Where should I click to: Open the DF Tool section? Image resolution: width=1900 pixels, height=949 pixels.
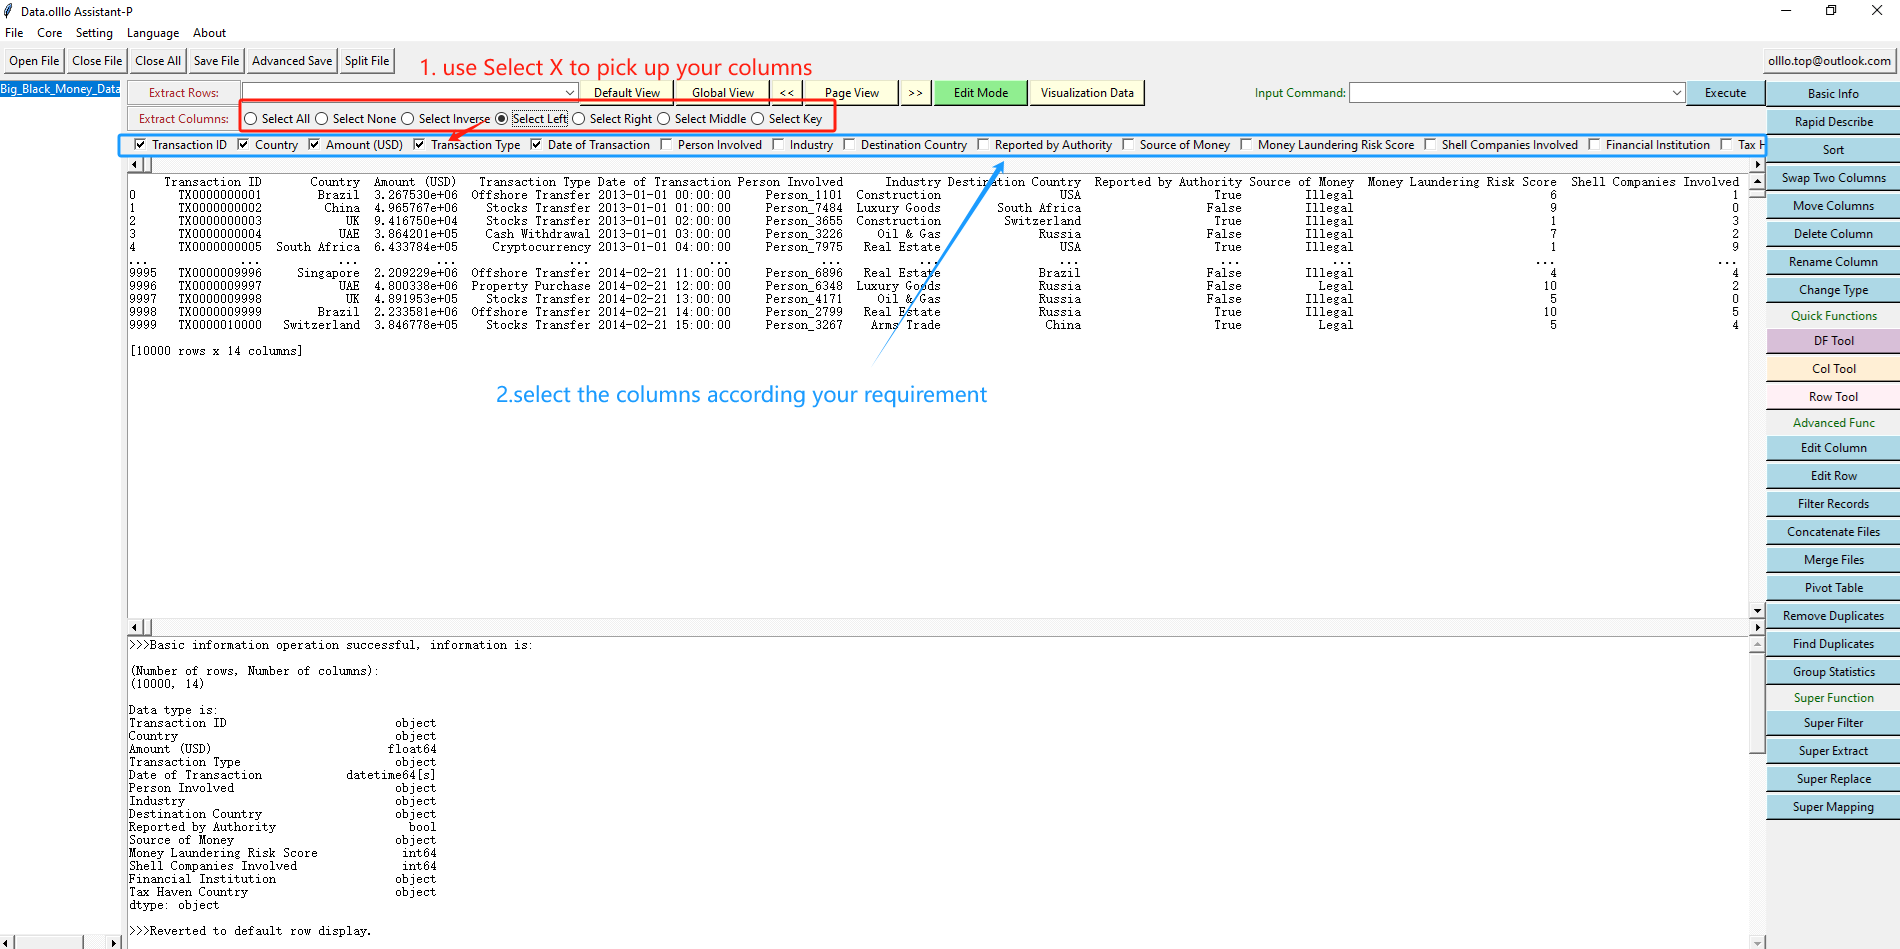pyautogui.click(x=1833, y=341)
